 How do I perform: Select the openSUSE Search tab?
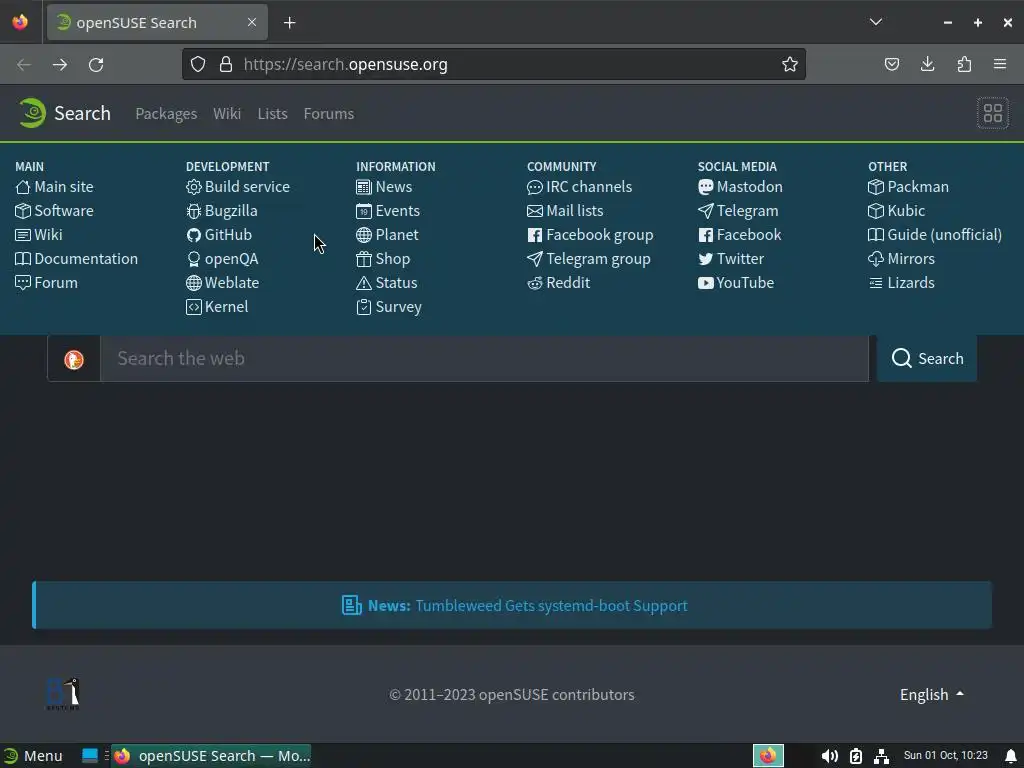pos(157,22)
